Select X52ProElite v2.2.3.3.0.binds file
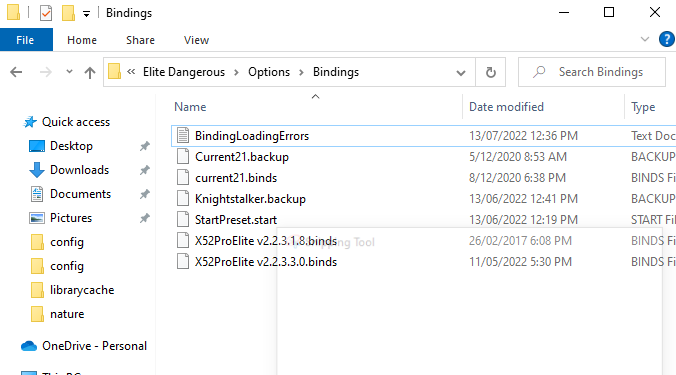This screenshot has height=375, width=676. 266,262
